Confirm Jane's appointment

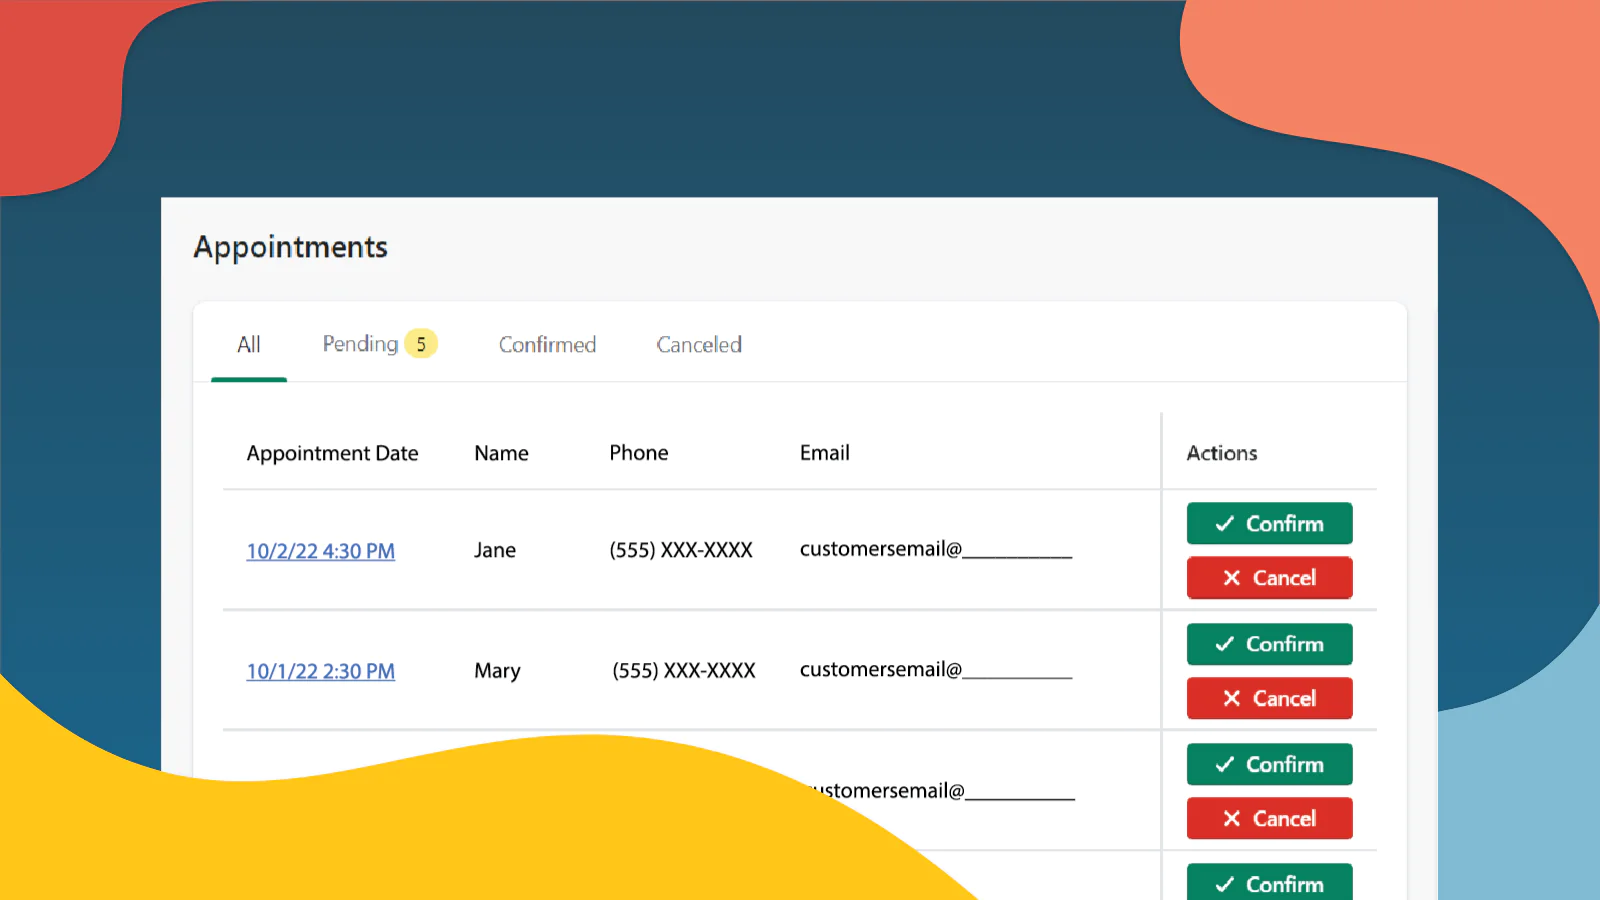click(x=1270, y=523)
